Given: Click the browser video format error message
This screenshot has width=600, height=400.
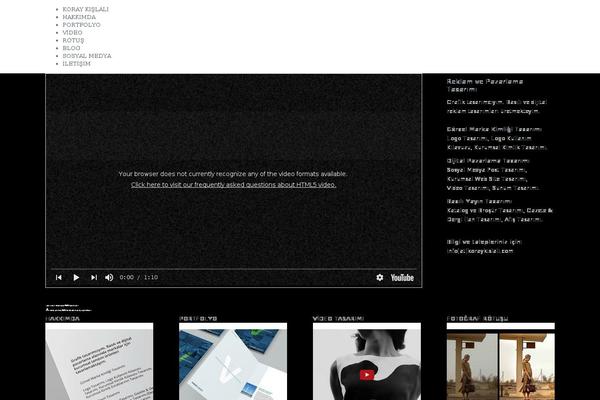Looking at the screenshot, I should pyautogui.click(x=233, y=174).
